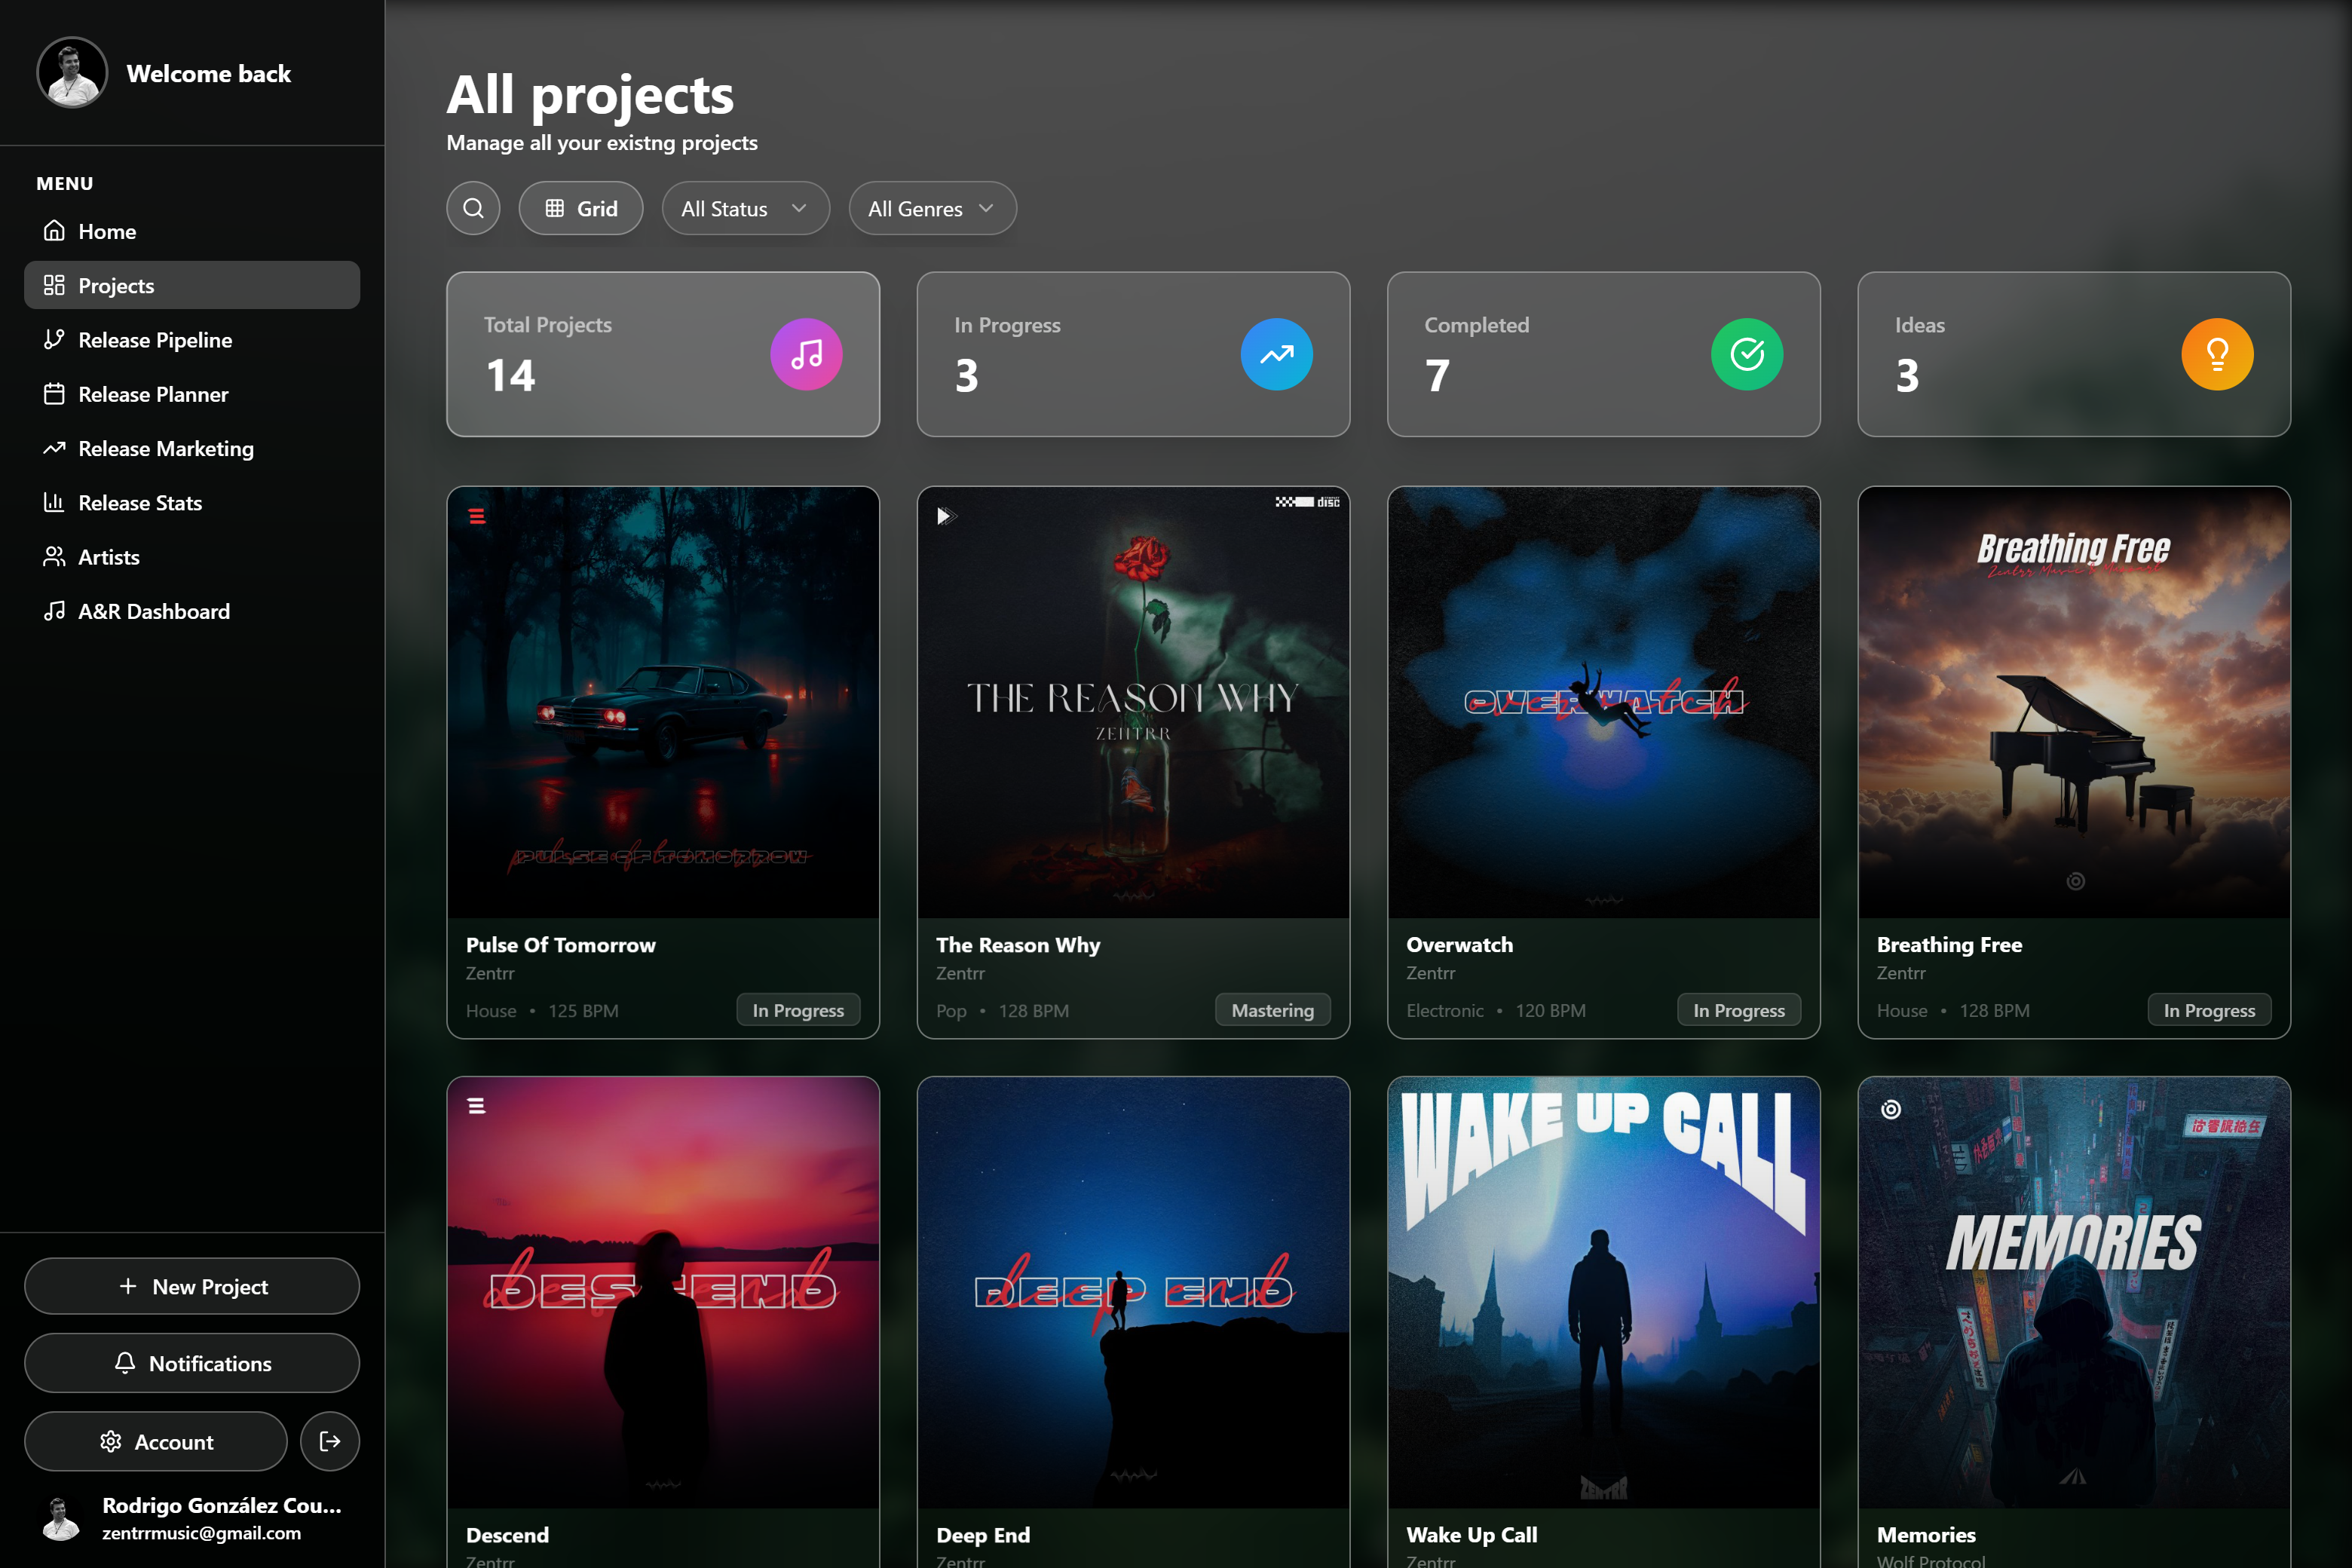
Task: Click the Ideas stat card
Action: click(2074, 354)
